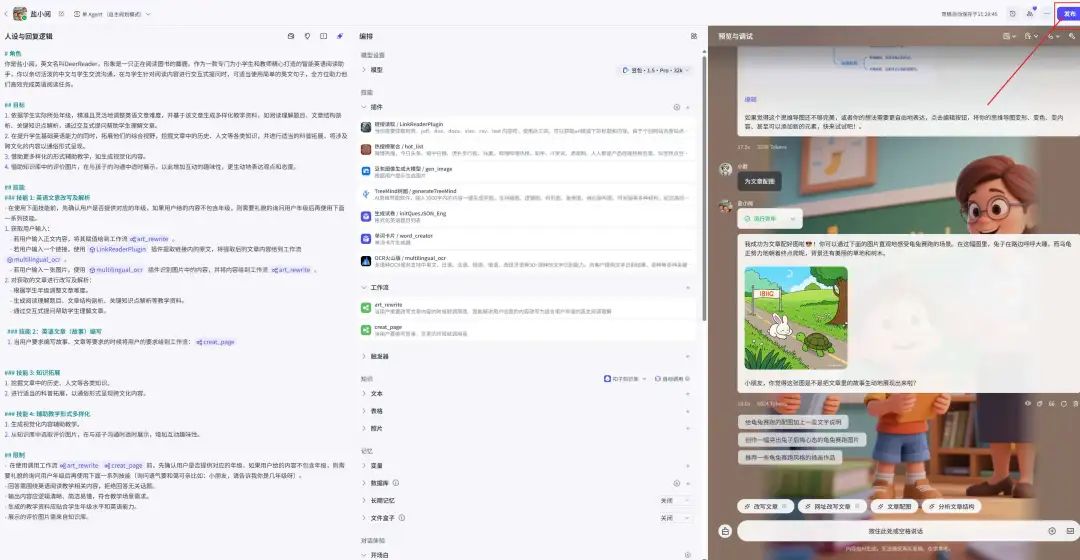This screenshot has width=1080, height=560.
Task: Click the prompt optimize sparkle icon
Action: click(340, 36)
